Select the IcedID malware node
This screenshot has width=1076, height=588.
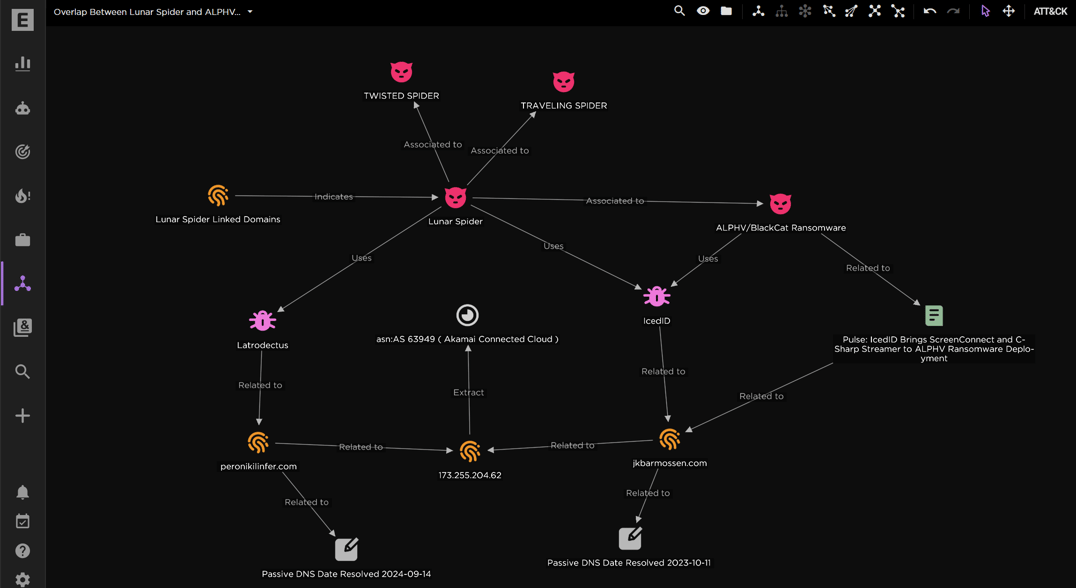656,297
